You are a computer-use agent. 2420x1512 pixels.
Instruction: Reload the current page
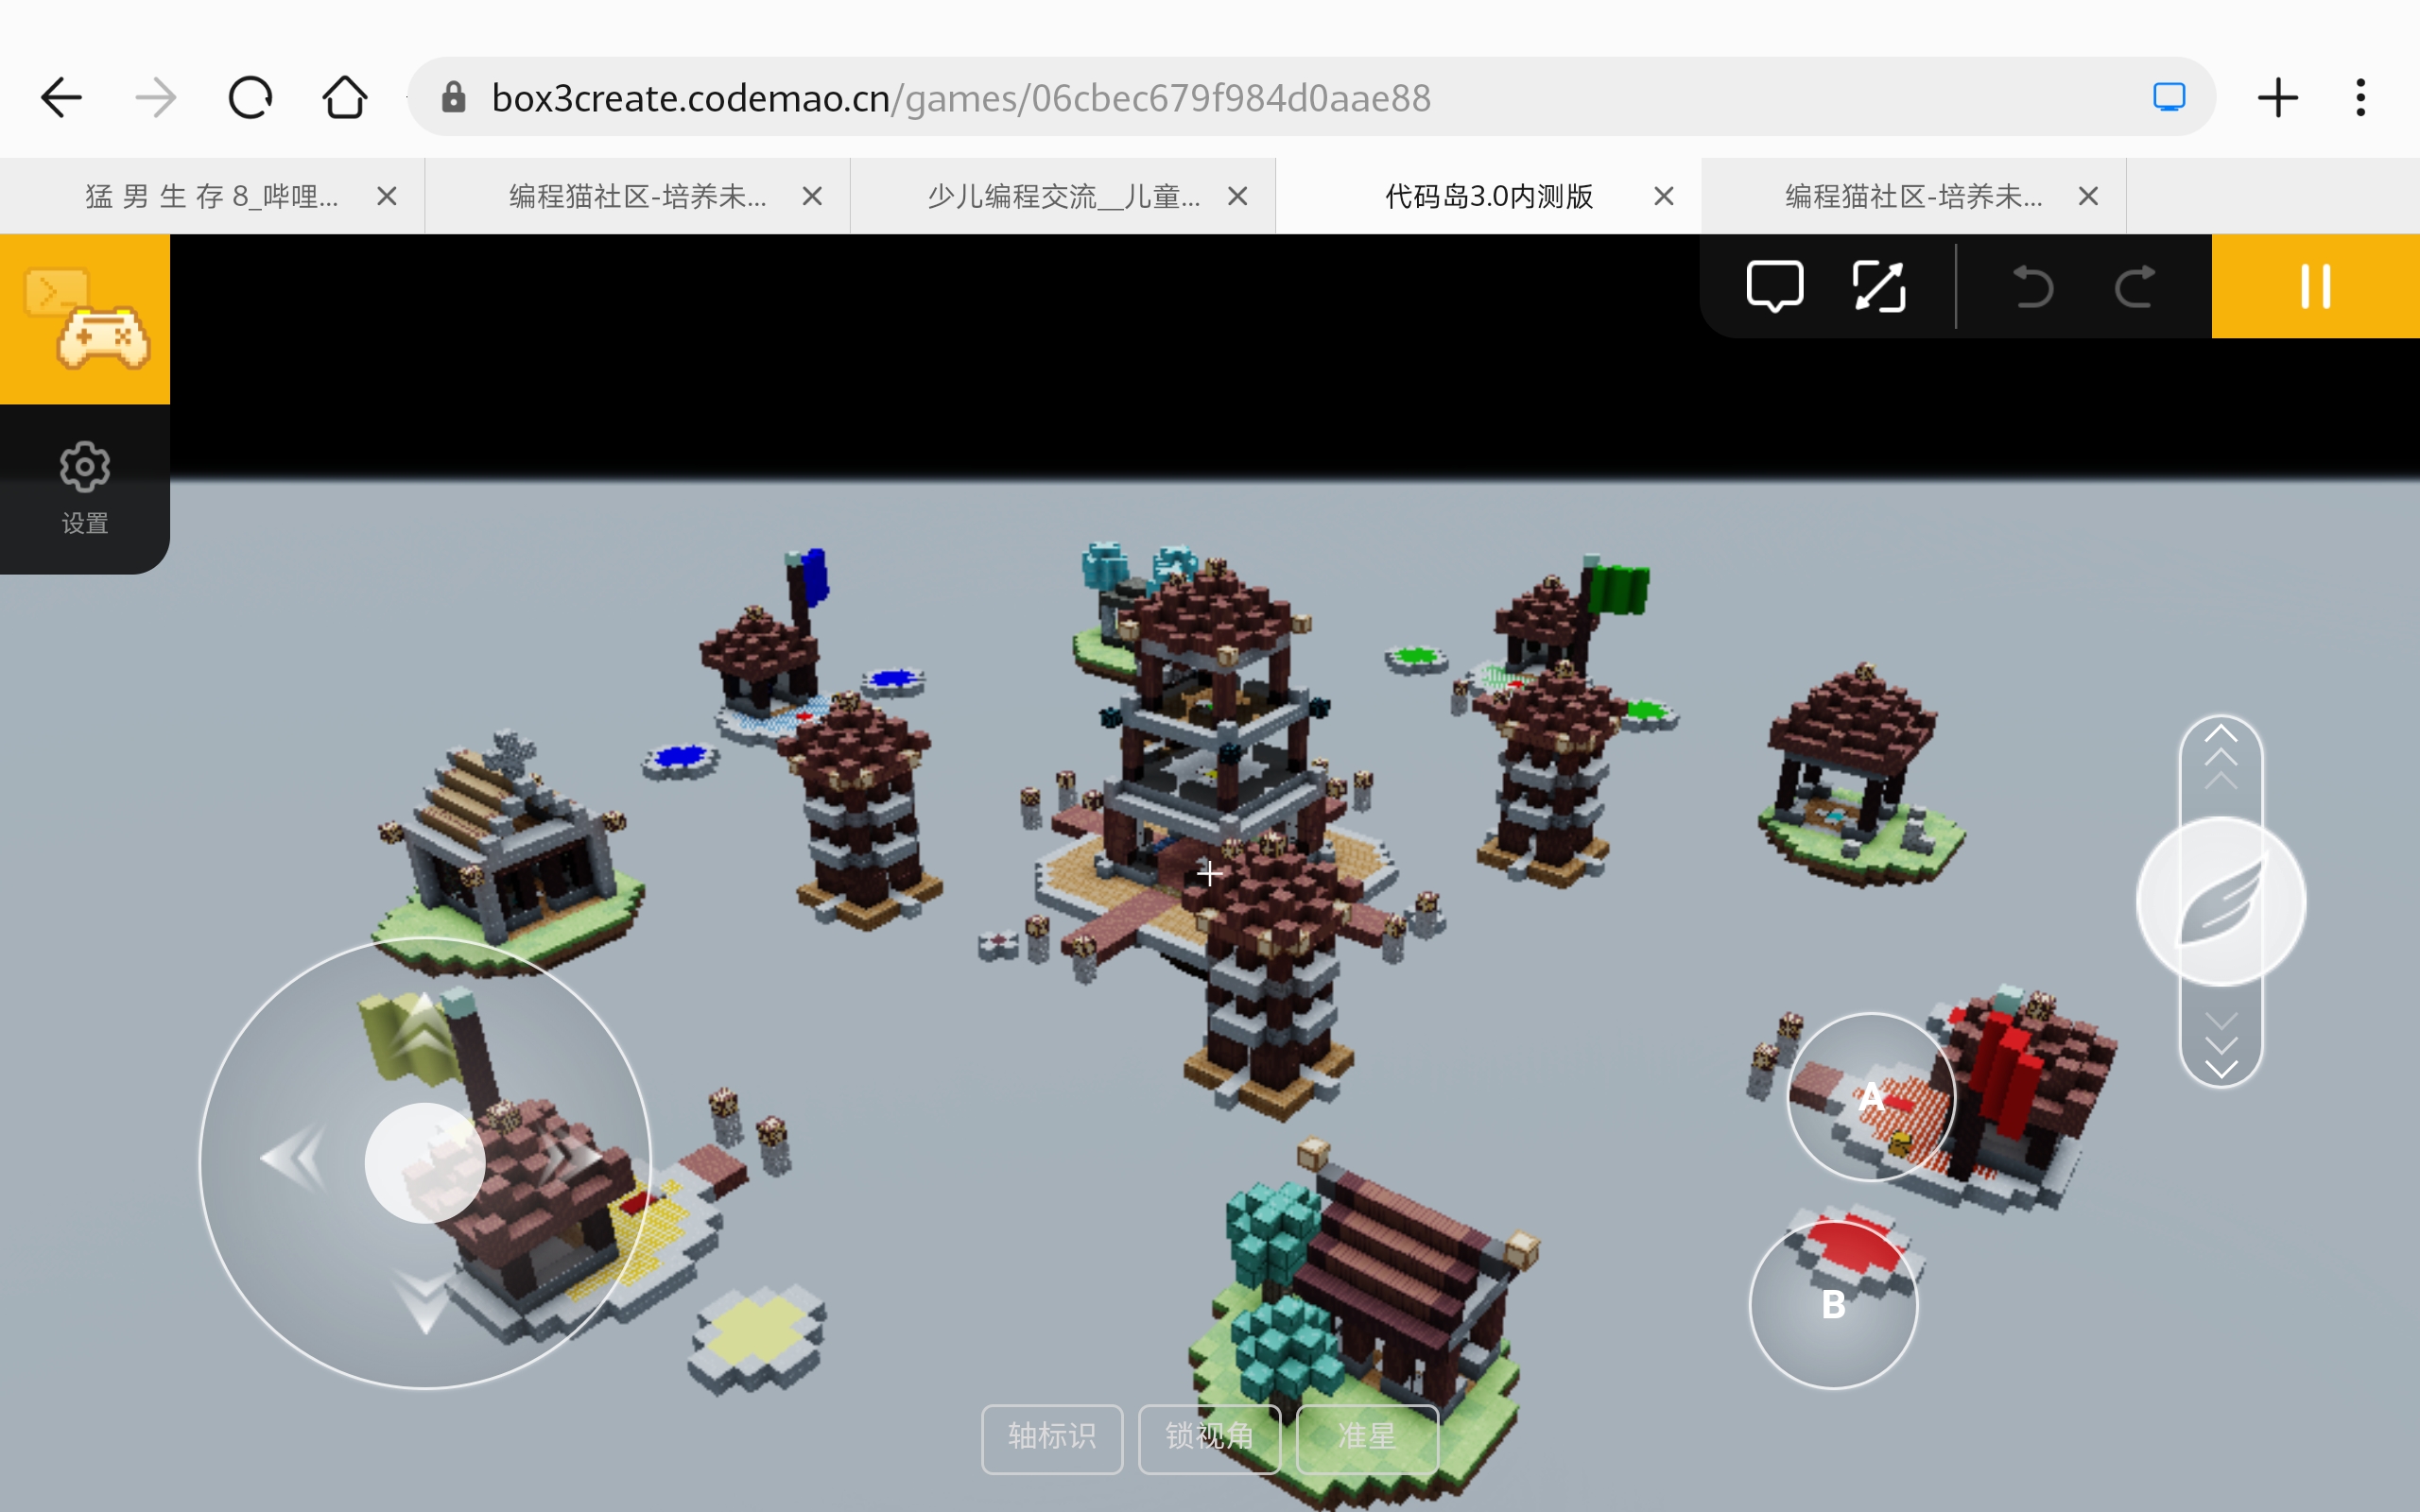250,98
